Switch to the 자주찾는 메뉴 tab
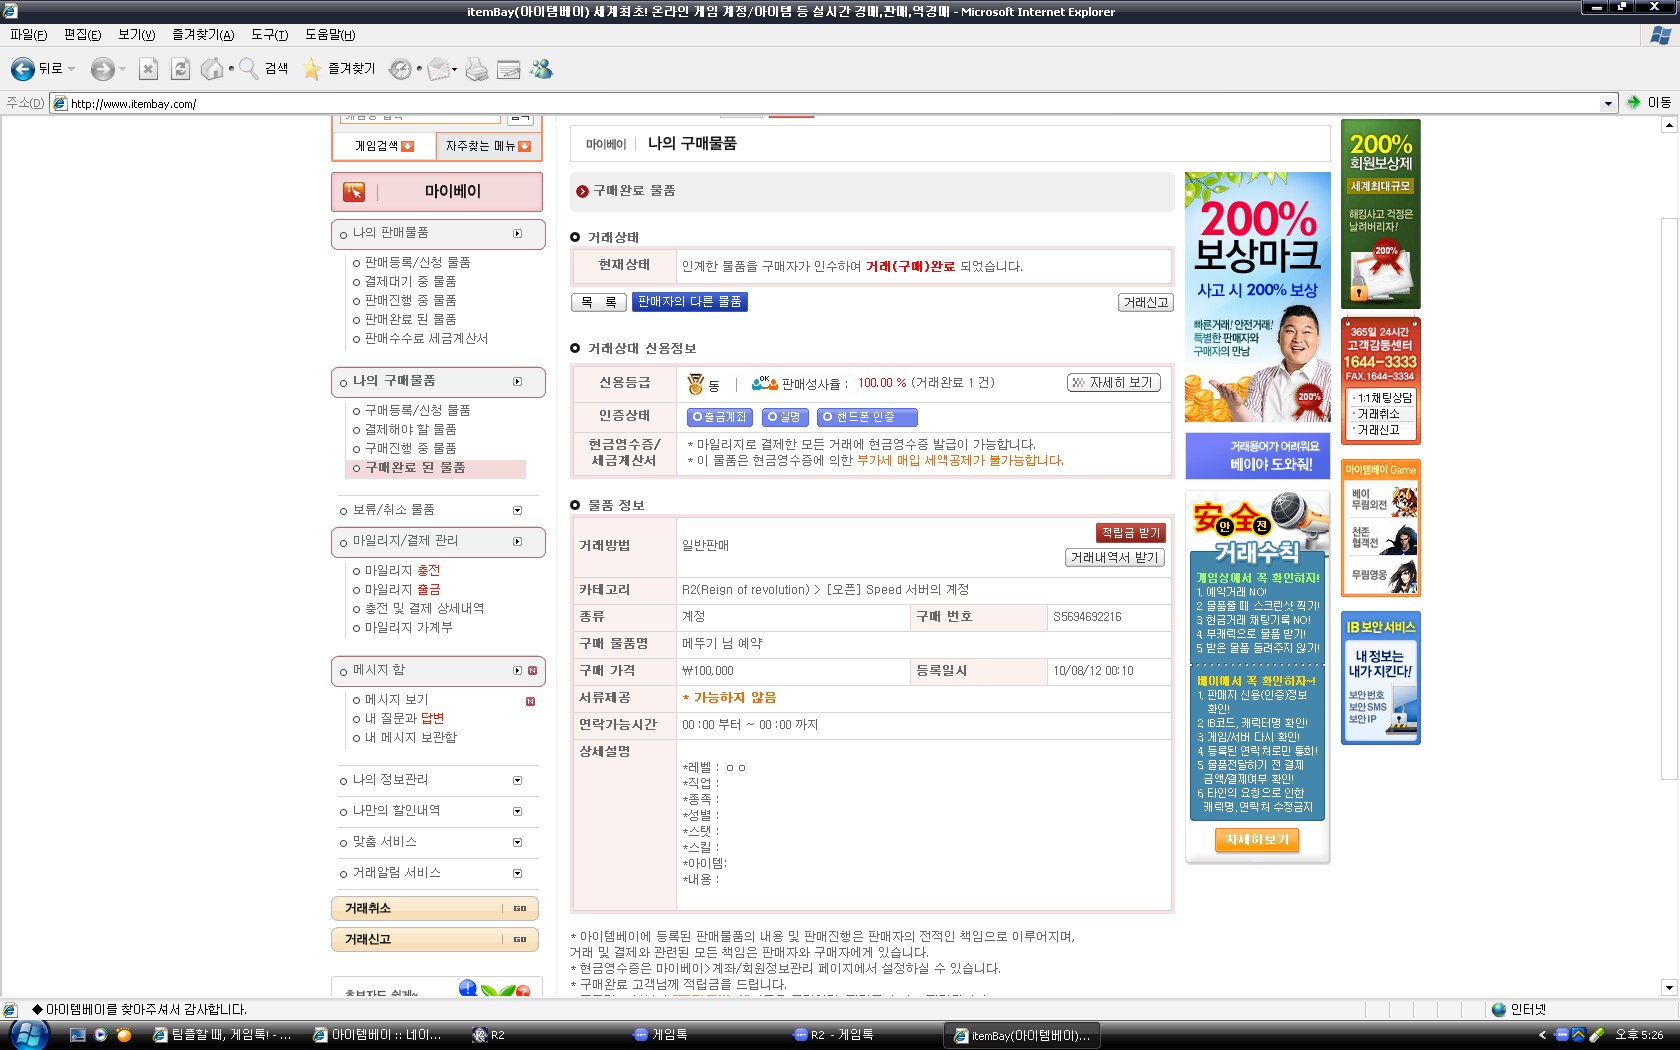 point(488,146)
